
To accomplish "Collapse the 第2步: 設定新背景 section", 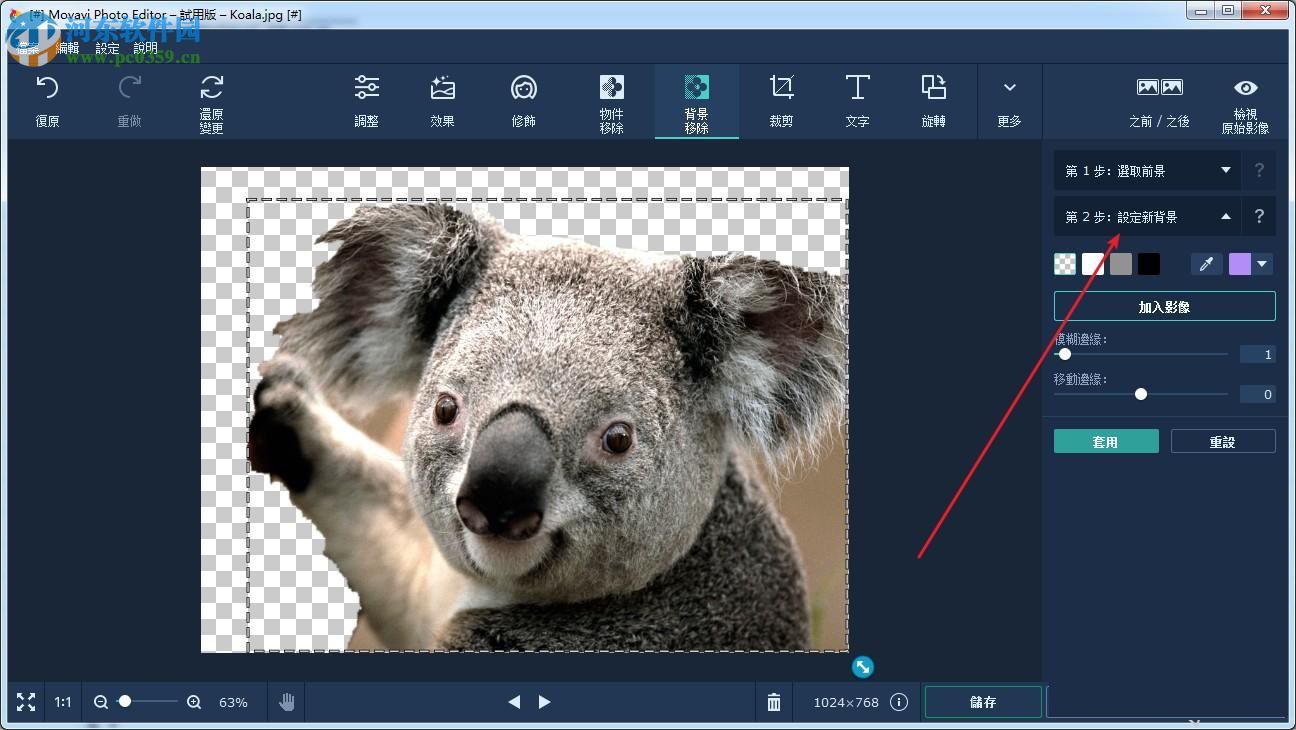I will coord(1225,216).
